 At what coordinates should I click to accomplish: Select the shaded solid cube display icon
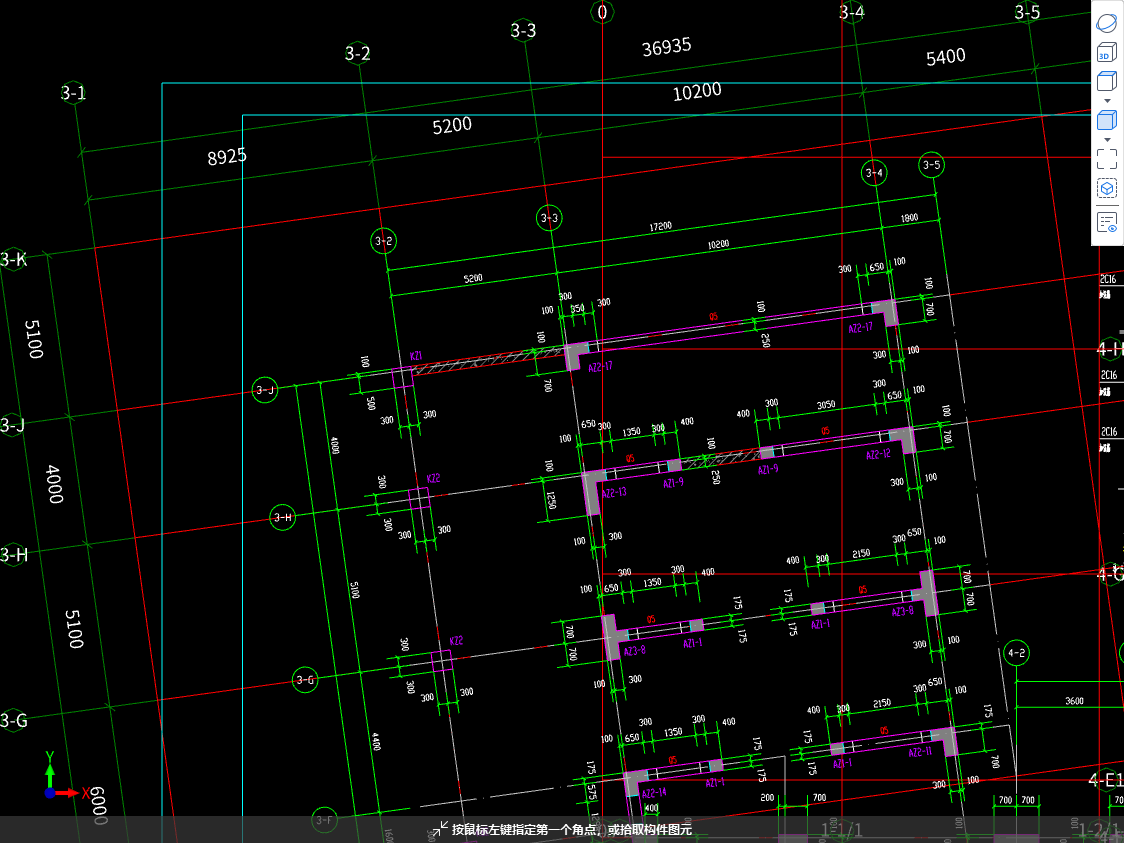coord(1107,120)
